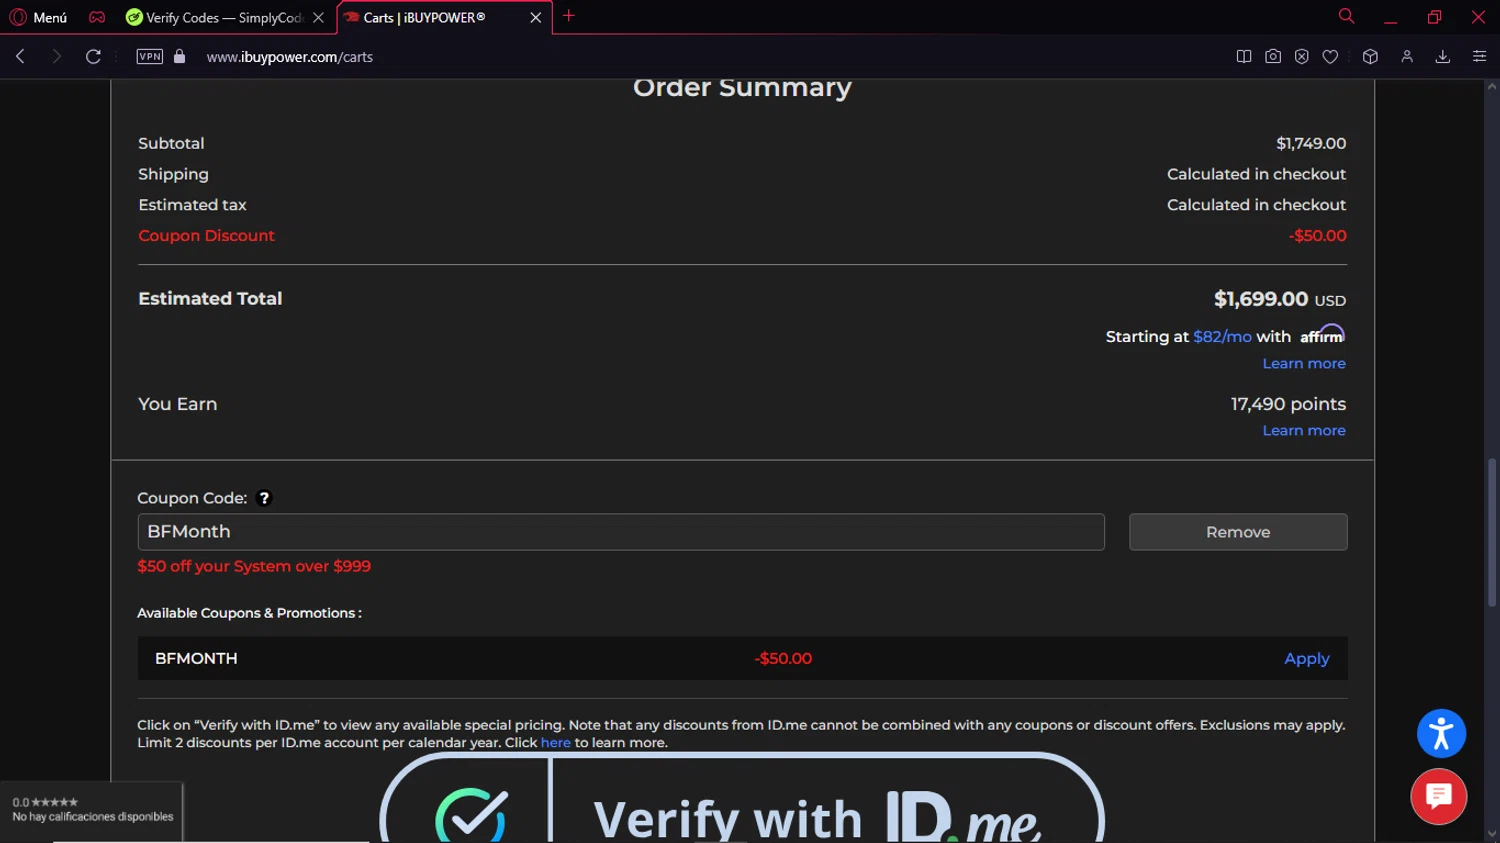Click the $82/mo Affirm financing link
Viewport: 1500px width, 843px height.
coord(1222,337)
